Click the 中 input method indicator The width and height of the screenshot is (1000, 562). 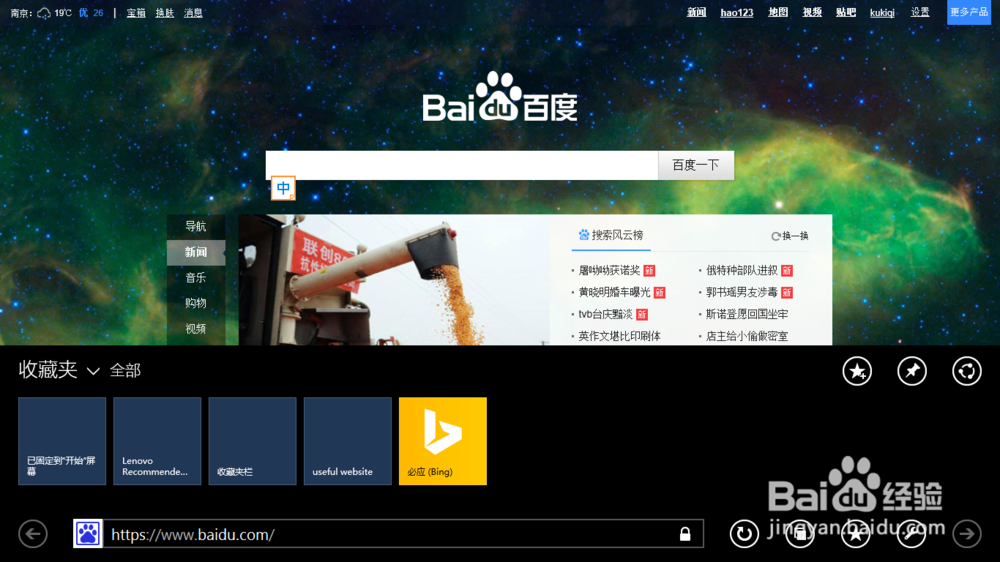tap(283, 188)
